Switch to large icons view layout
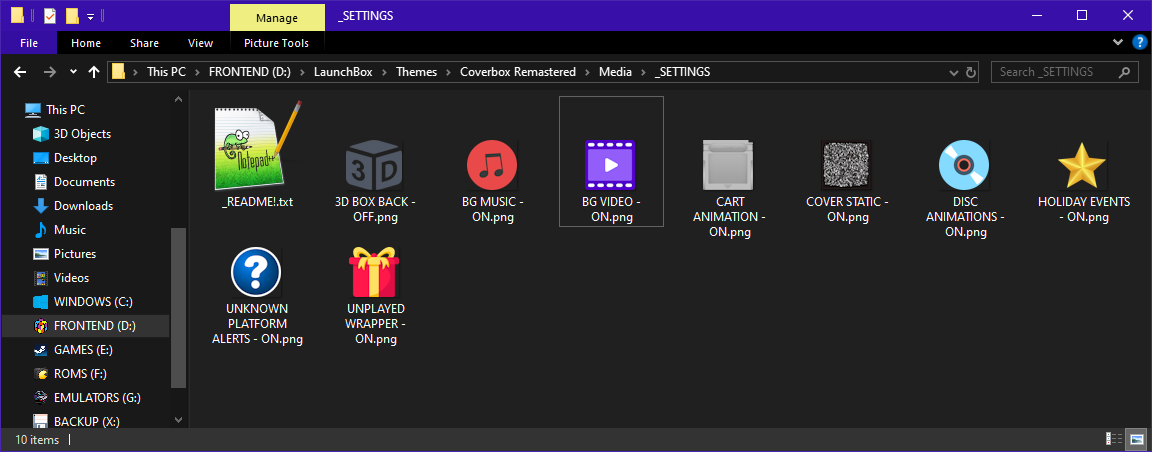The image size is (1152, 452). (x=1136, y=439)
